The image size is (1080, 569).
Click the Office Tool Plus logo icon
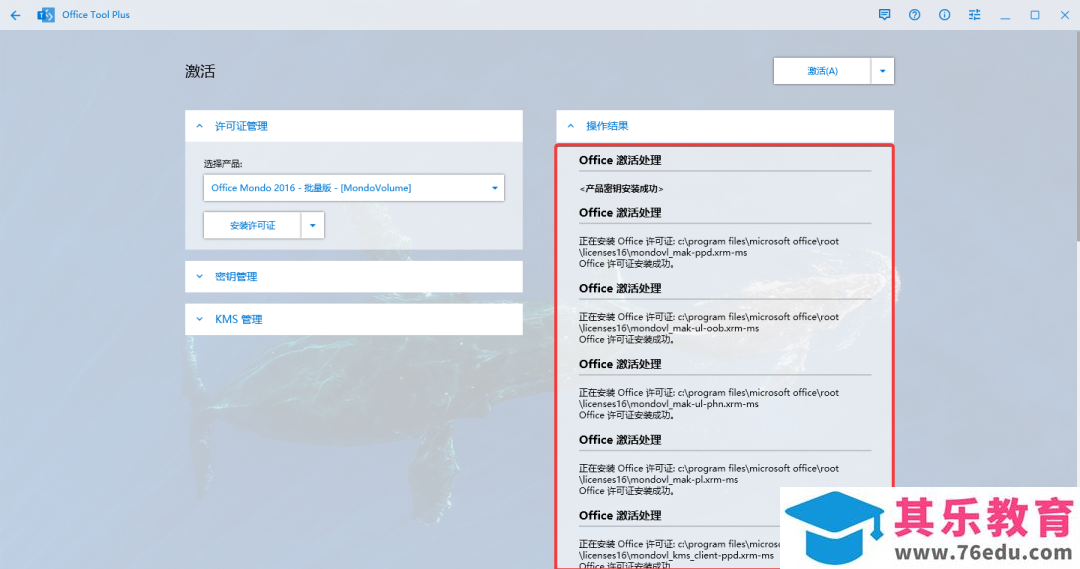[46, 14]
